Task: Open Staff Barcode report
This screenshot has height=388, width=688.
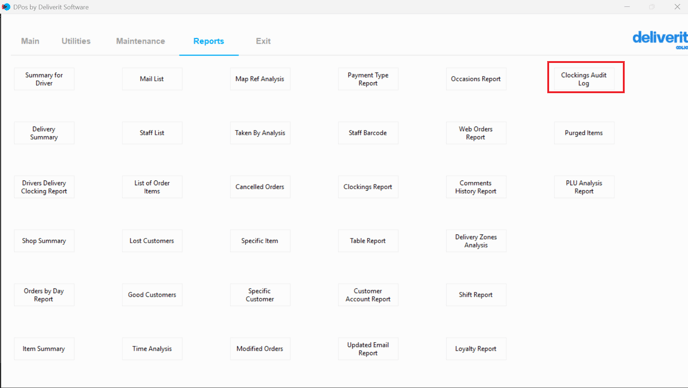Action: [368, 133]
